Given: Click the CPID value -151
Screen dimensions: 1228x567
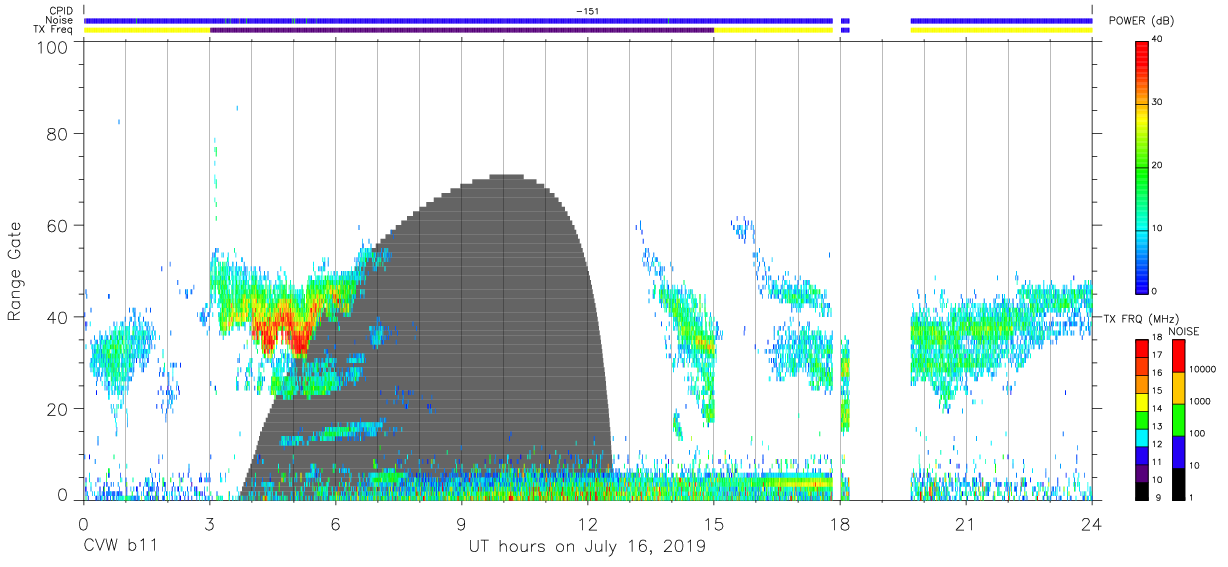Looking at the screenshot, I should click(x=587, y=11).
